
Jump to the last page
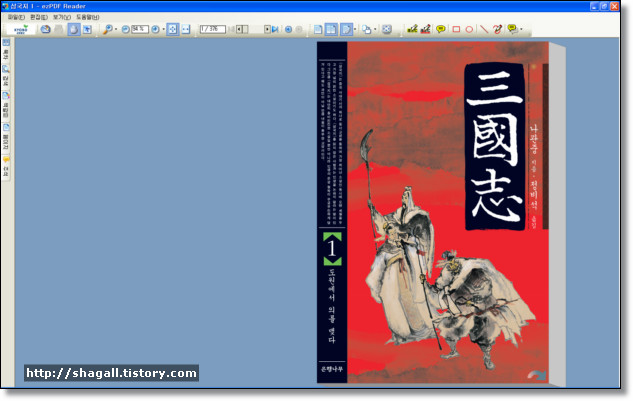pos(275,29)
